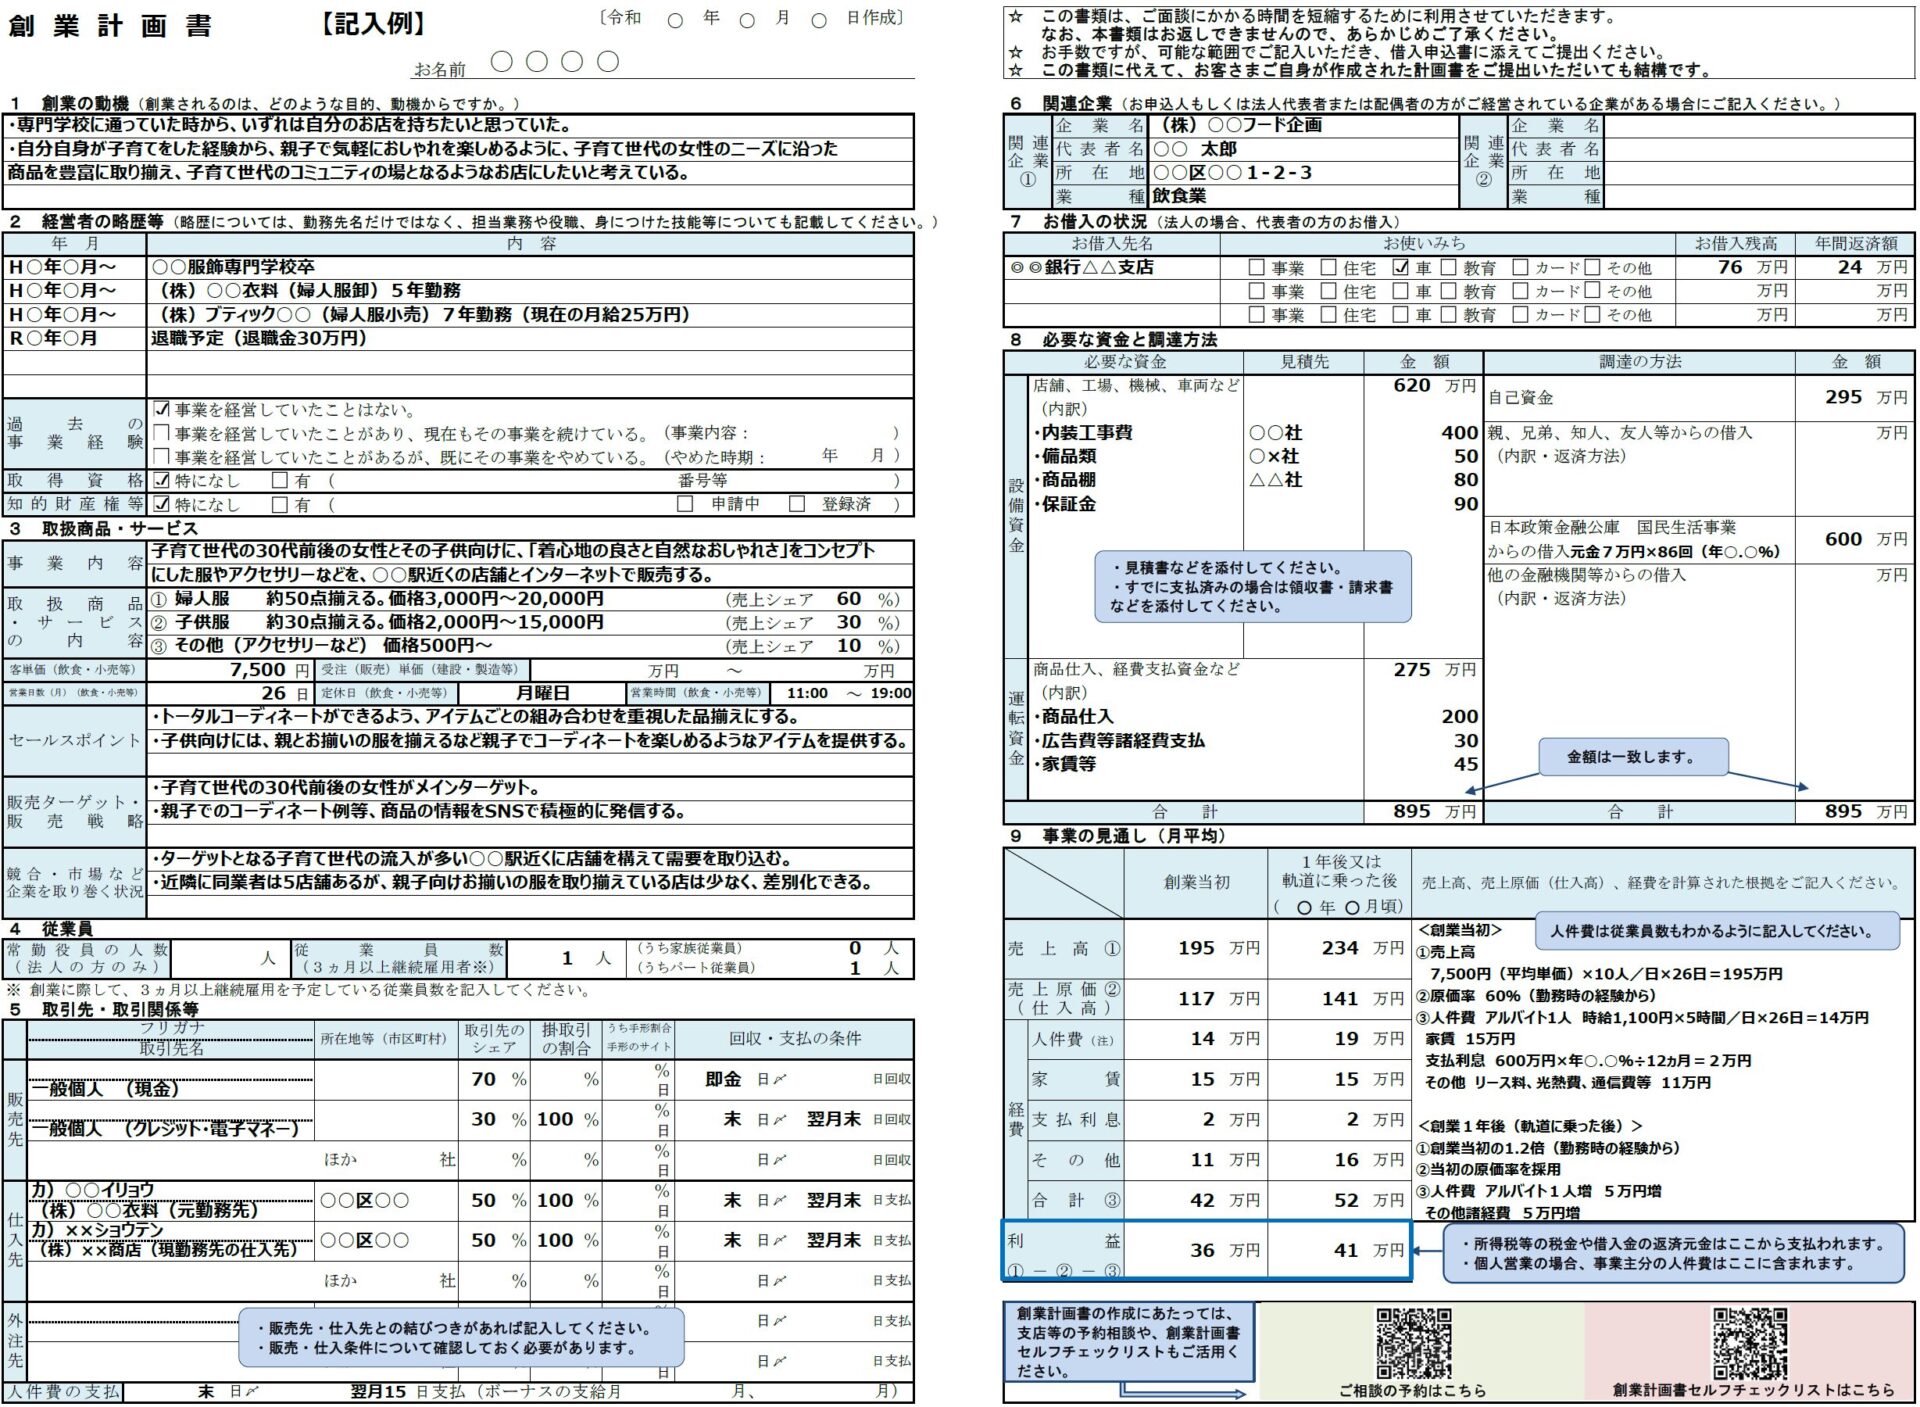
Task: Select the lender '◎◎銀行△△支店'
Action: (x=1082, y=268)
